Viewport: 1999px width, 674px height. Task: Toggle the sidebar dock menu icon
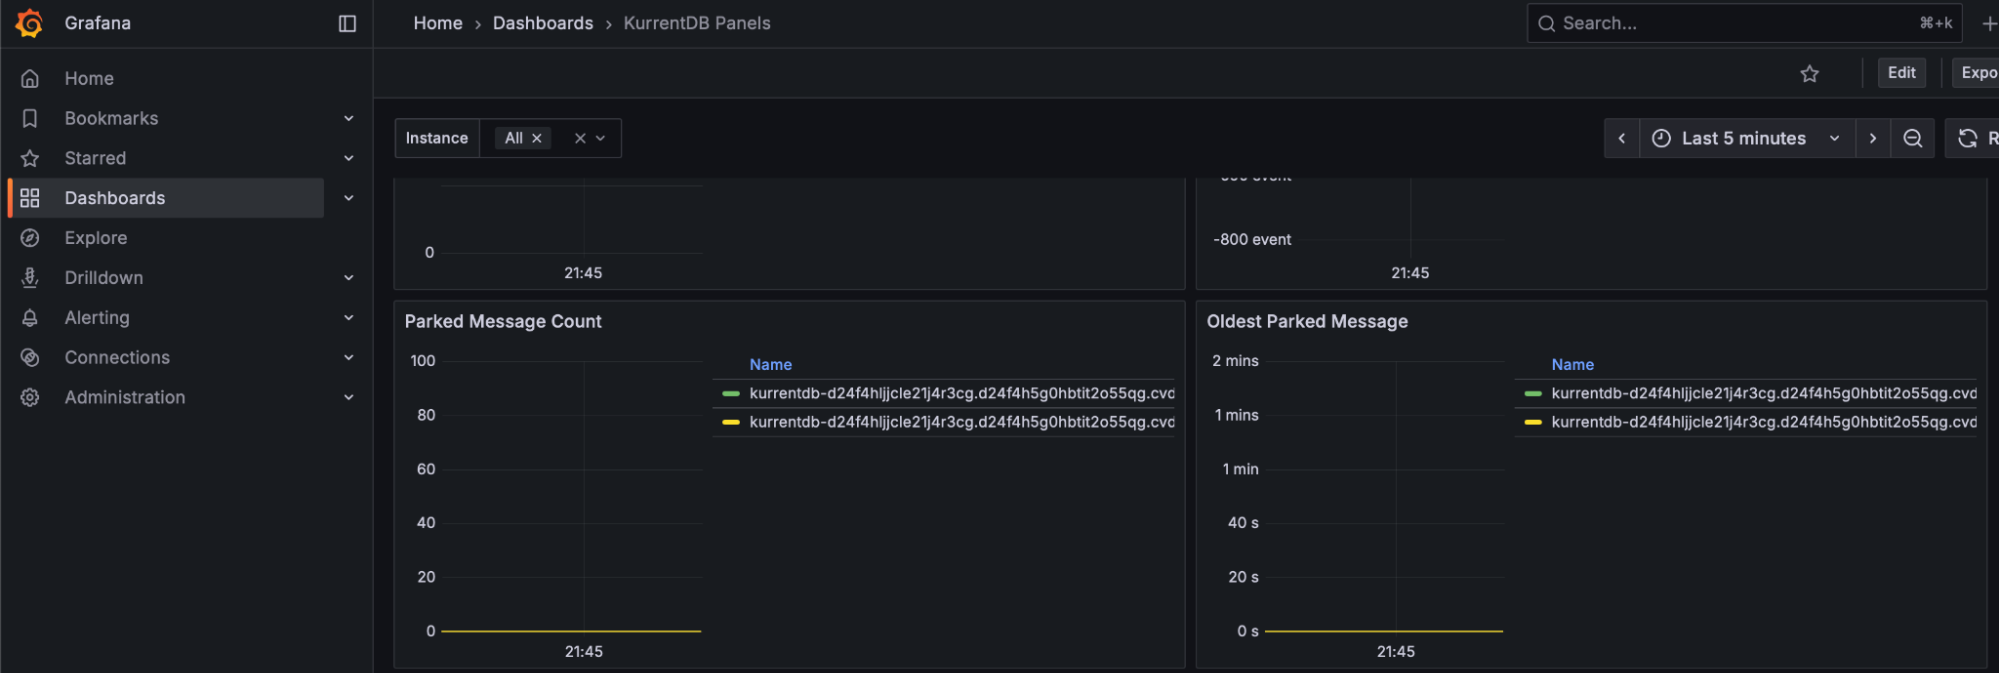click(x=347, y=23)
